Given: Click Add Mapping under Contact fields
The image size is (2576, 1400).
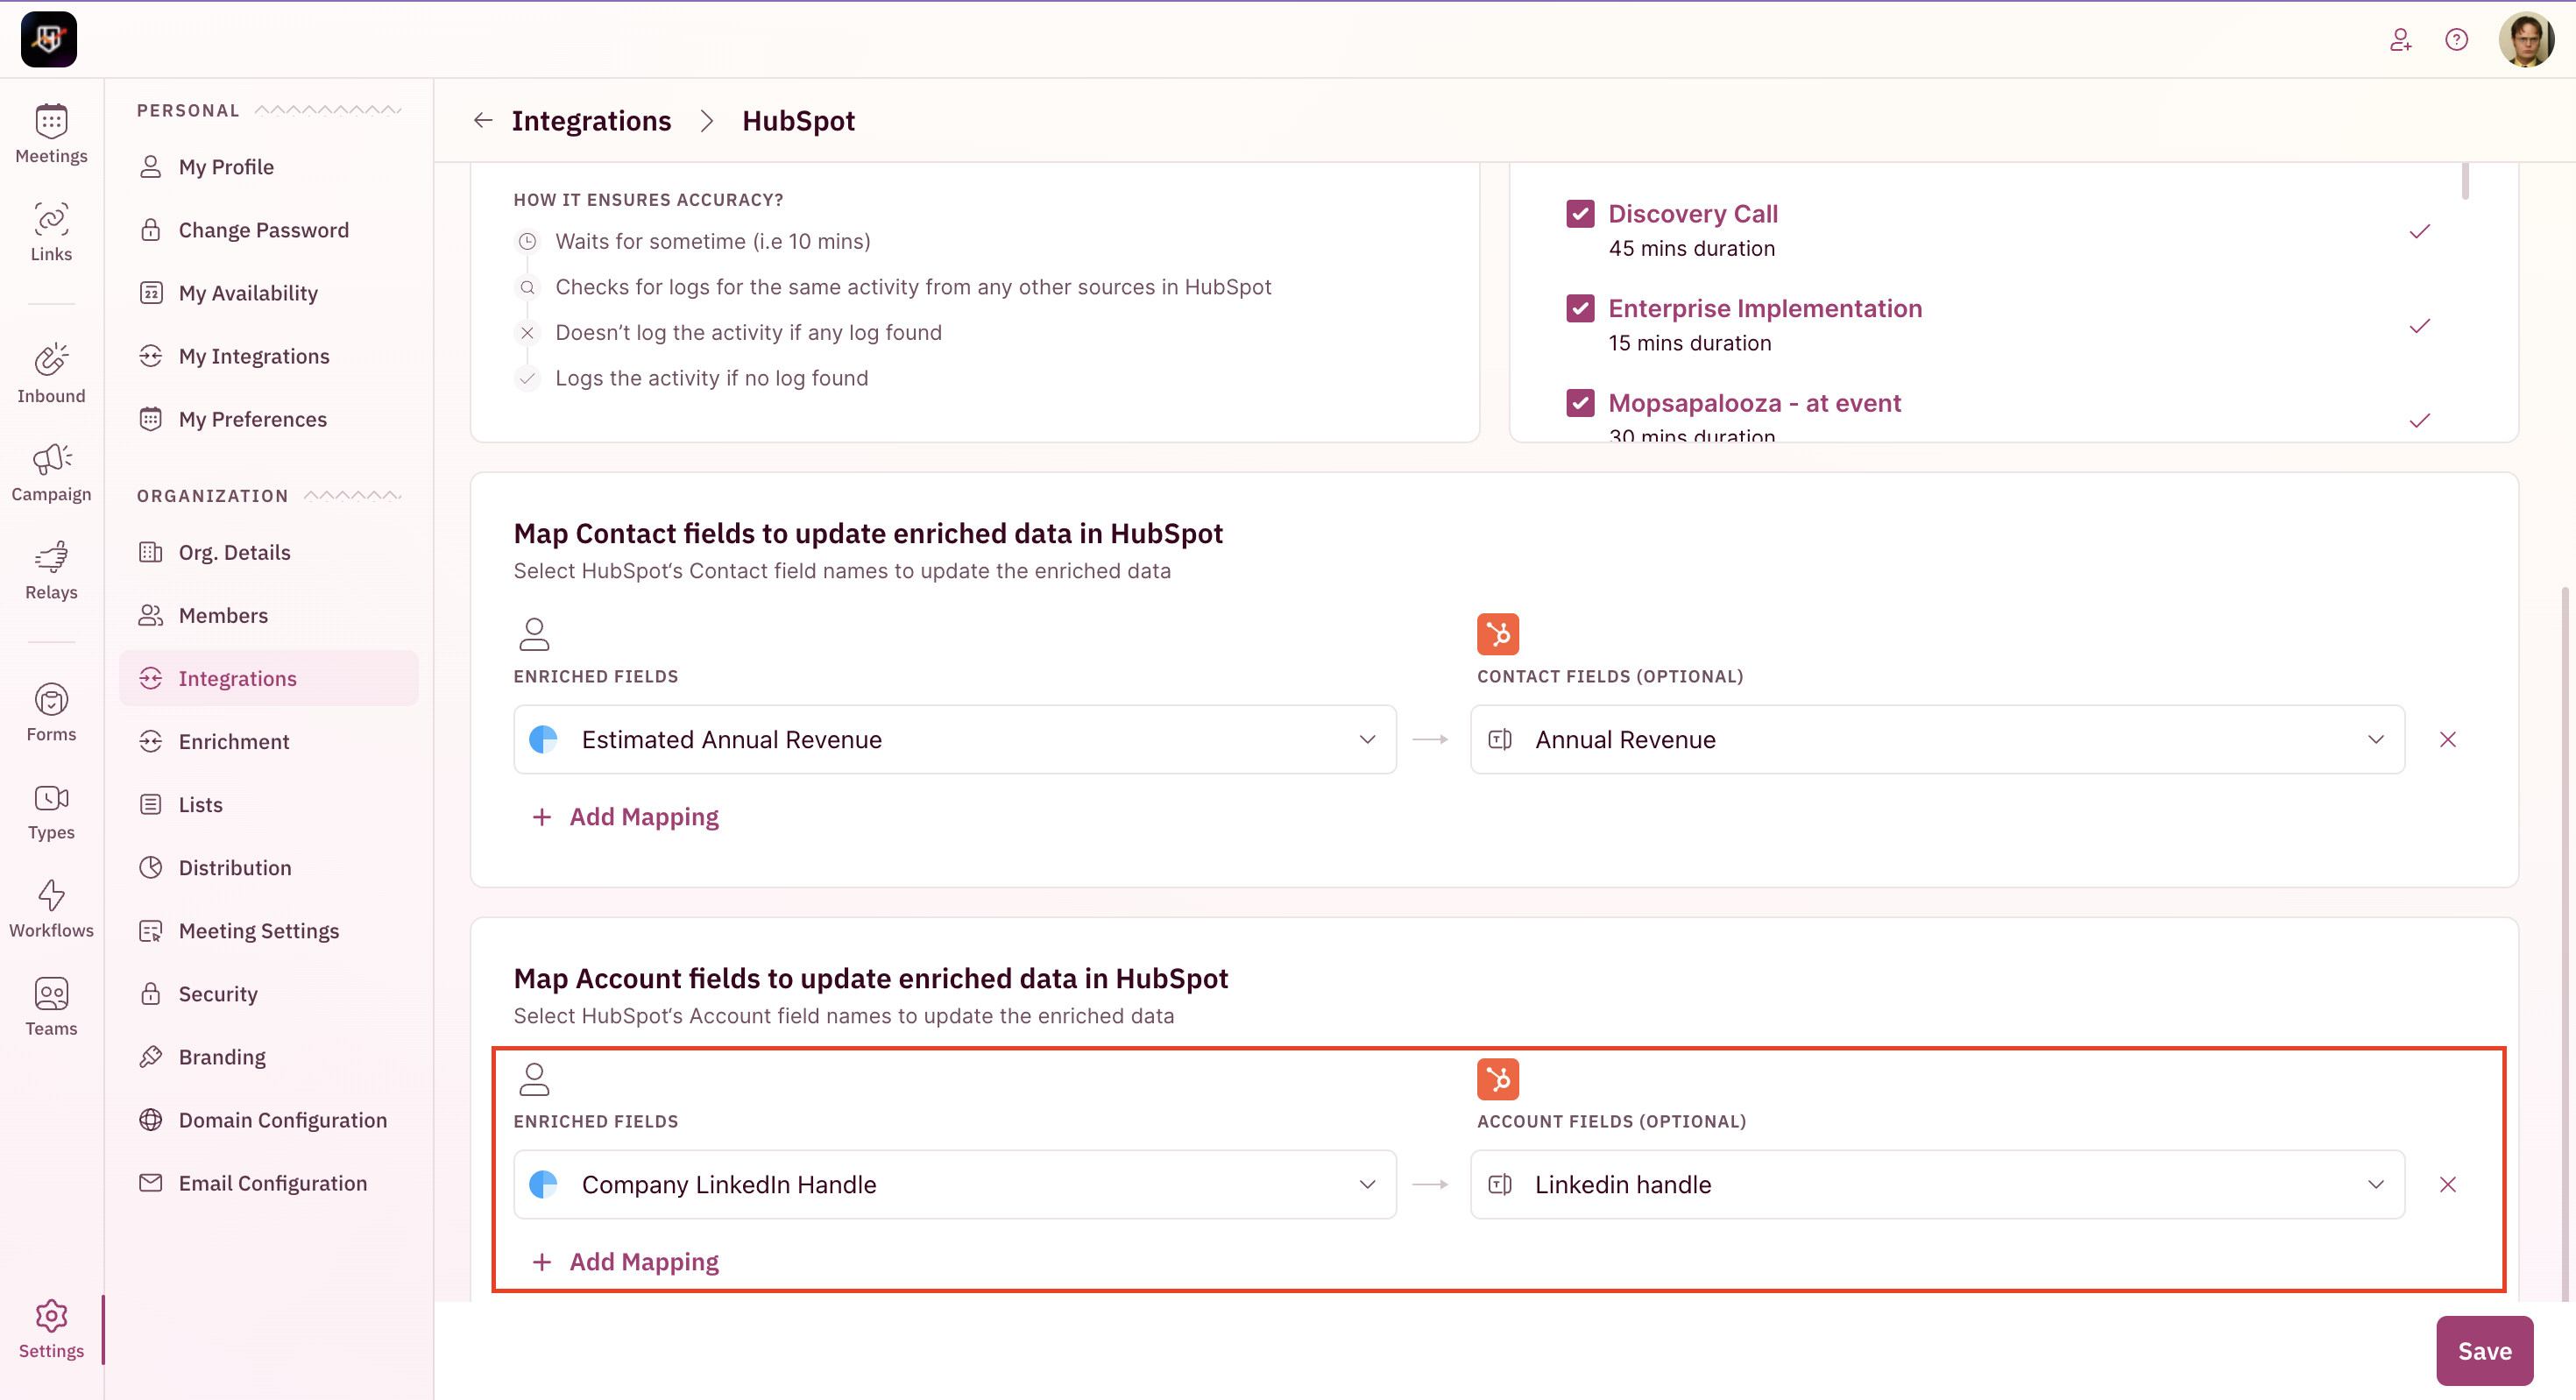Looking at the screenshot, I should (626, 817).
